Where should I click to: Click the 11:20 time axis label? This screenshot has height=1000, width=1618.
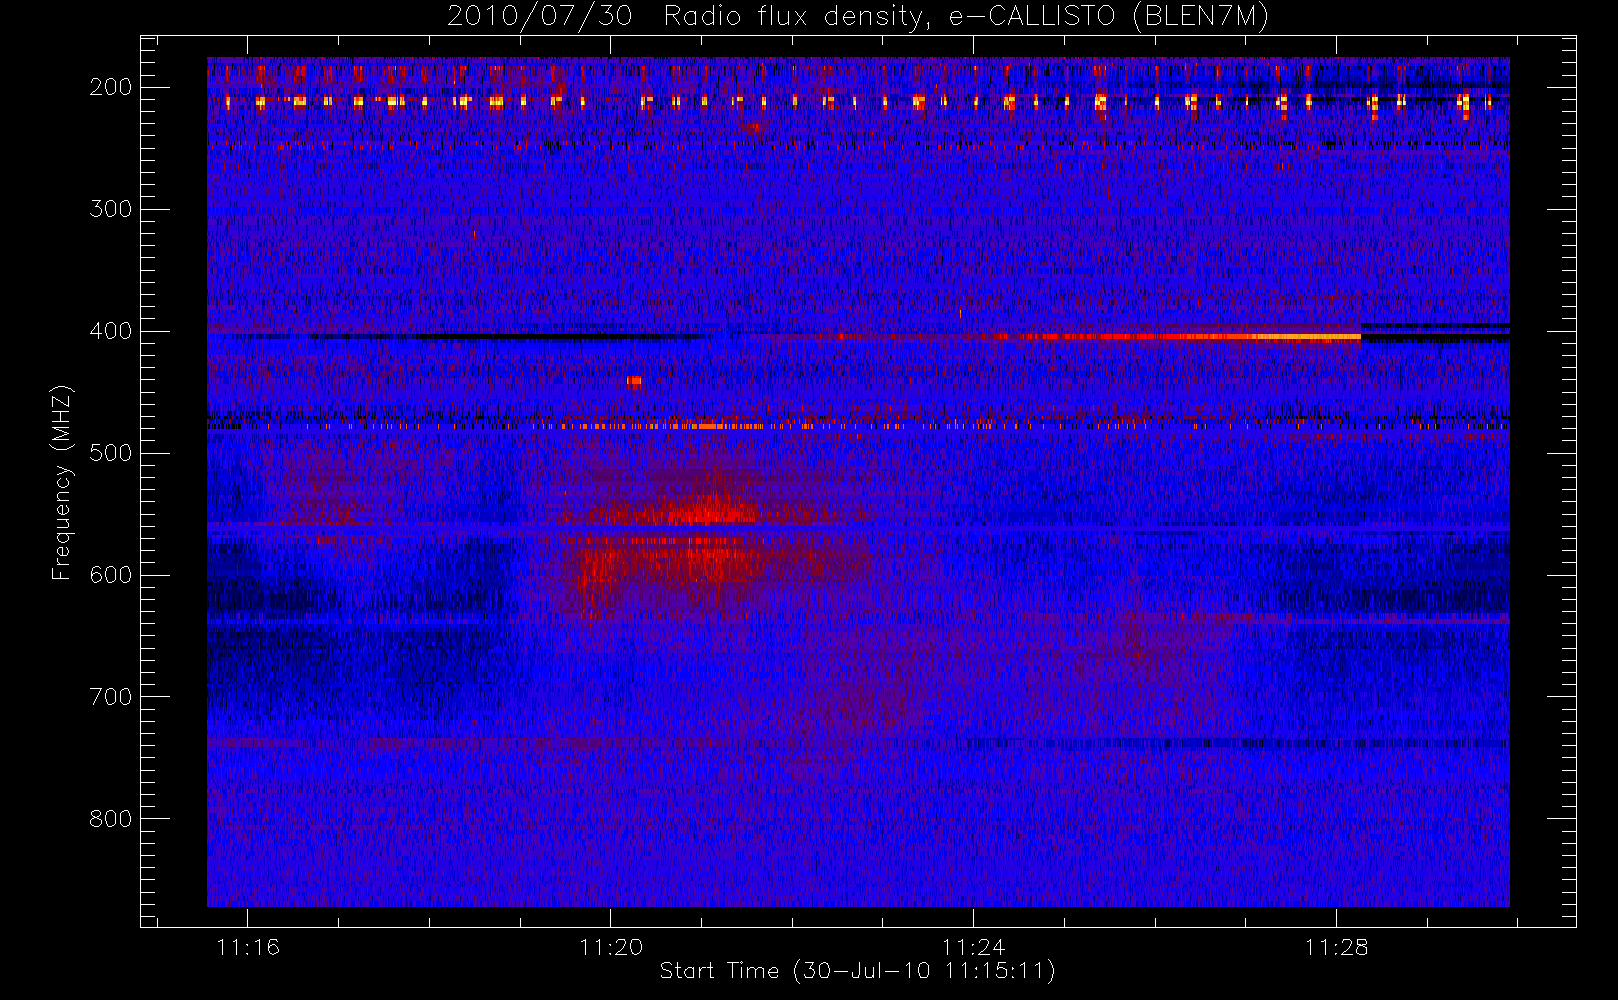click(611, 947)
